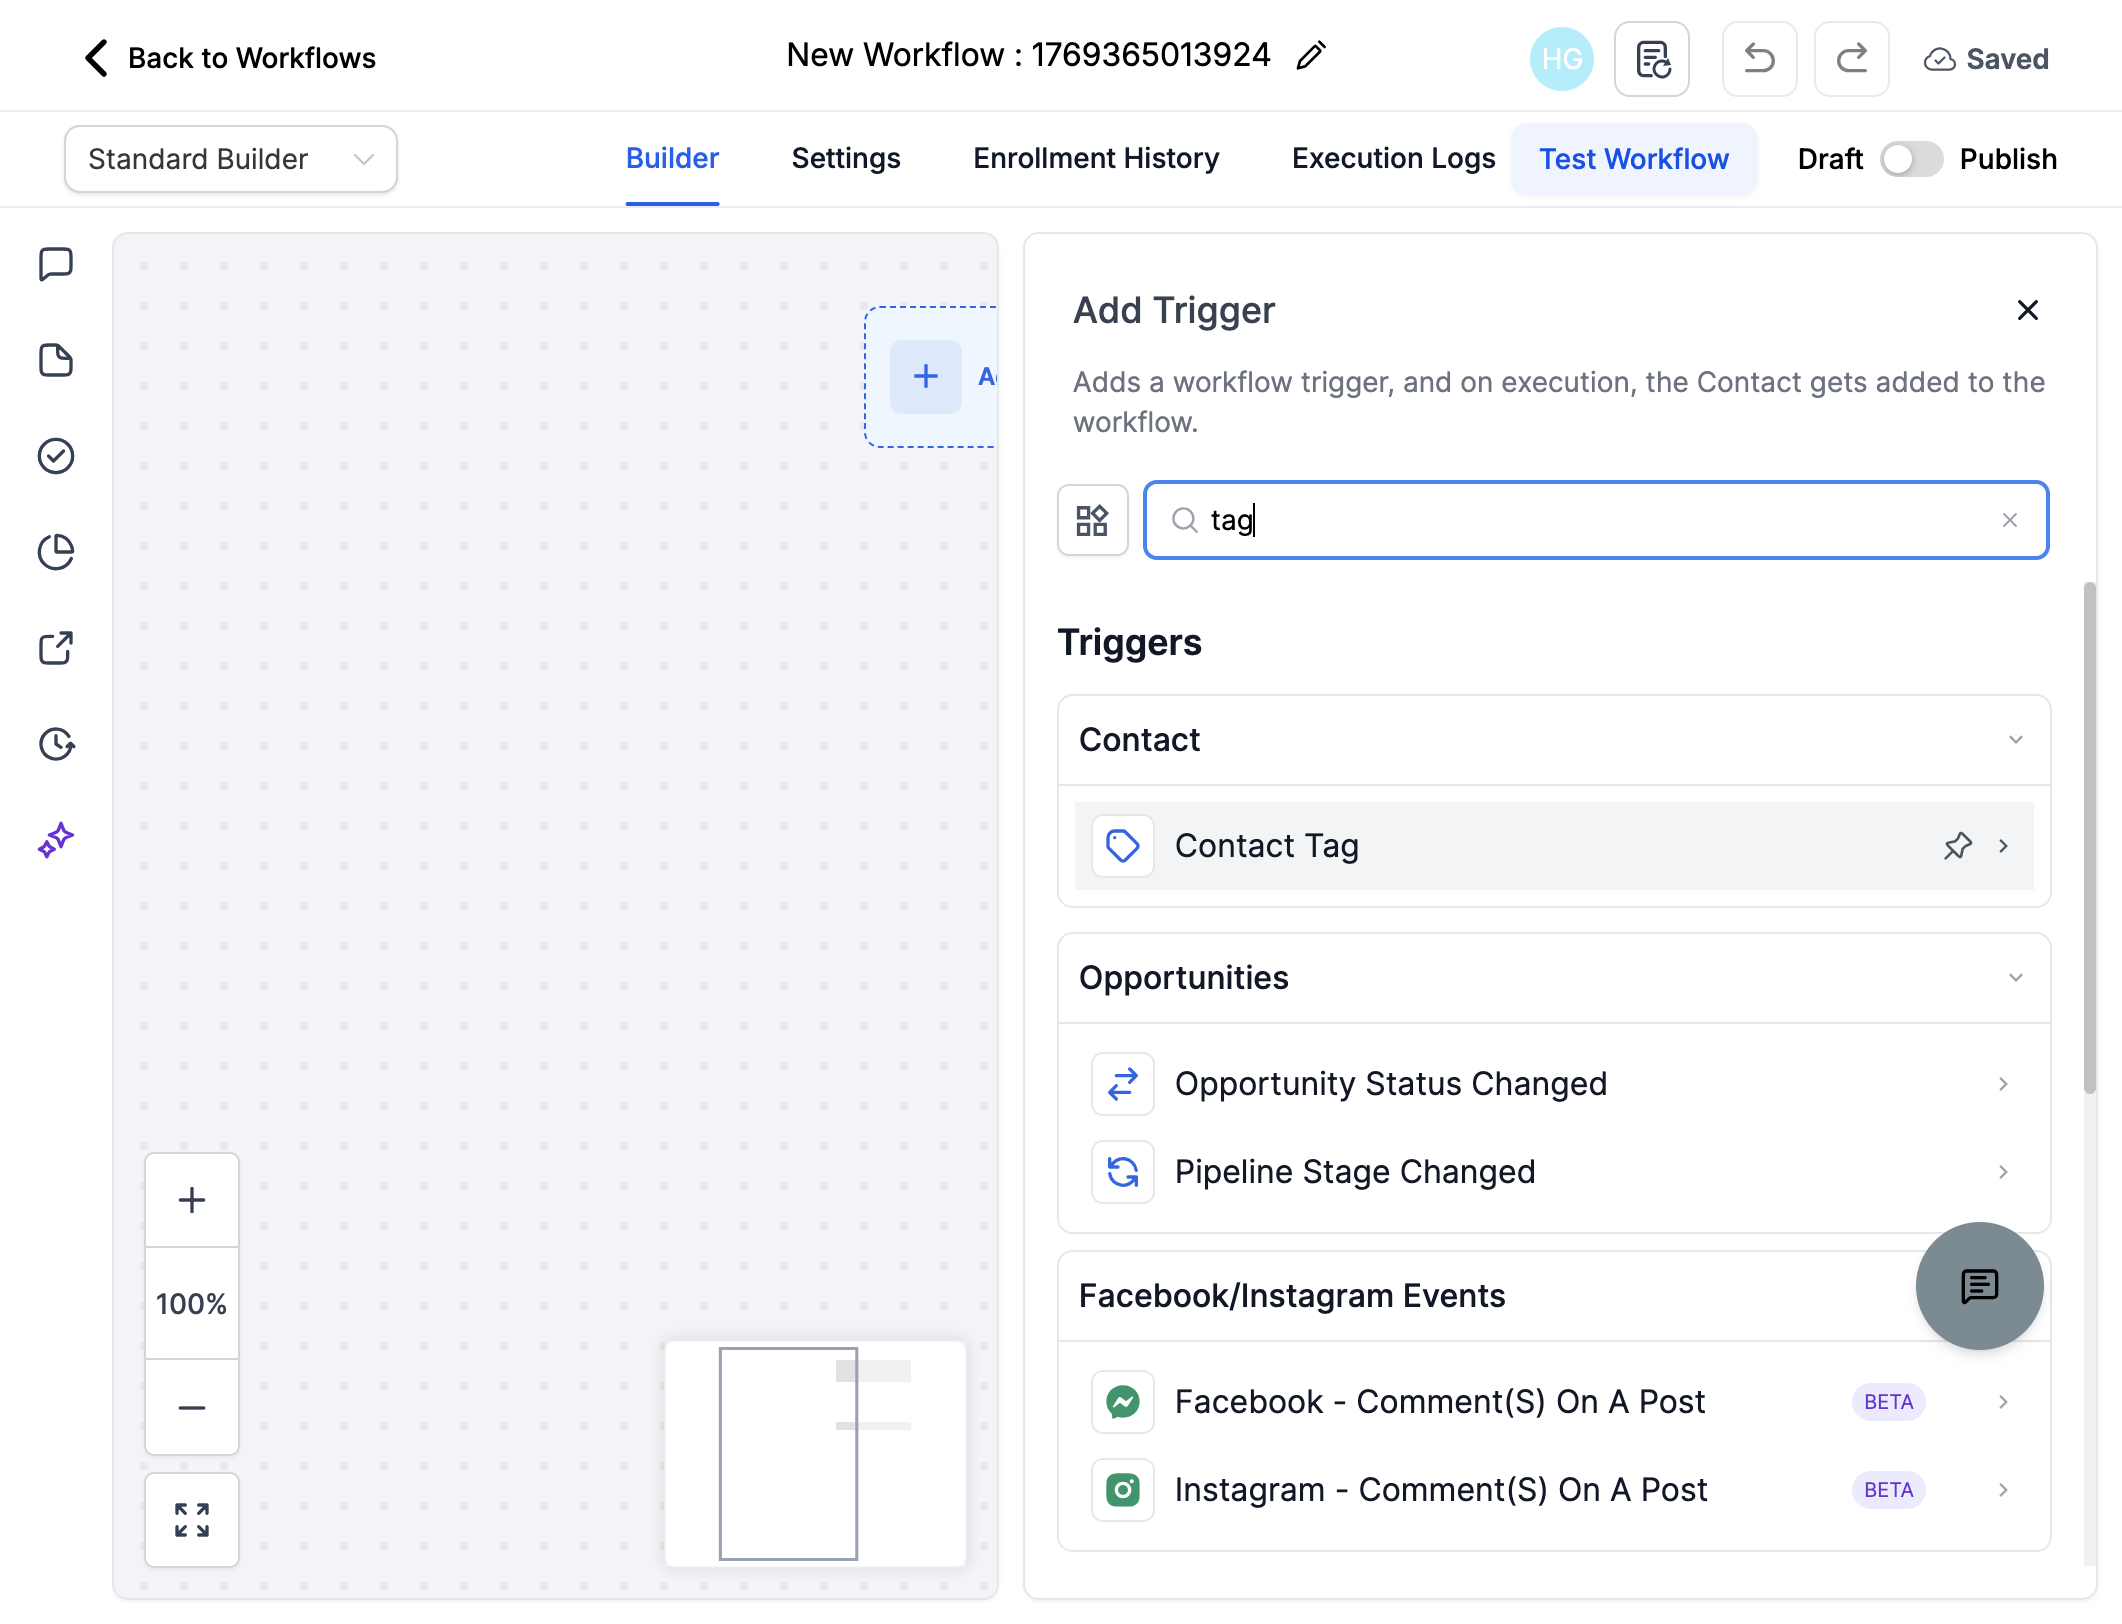Image resolution: width=2122 pixels, height=1624 pixels.
Task: Fit canvas to screen icon
Action: 192,1520
